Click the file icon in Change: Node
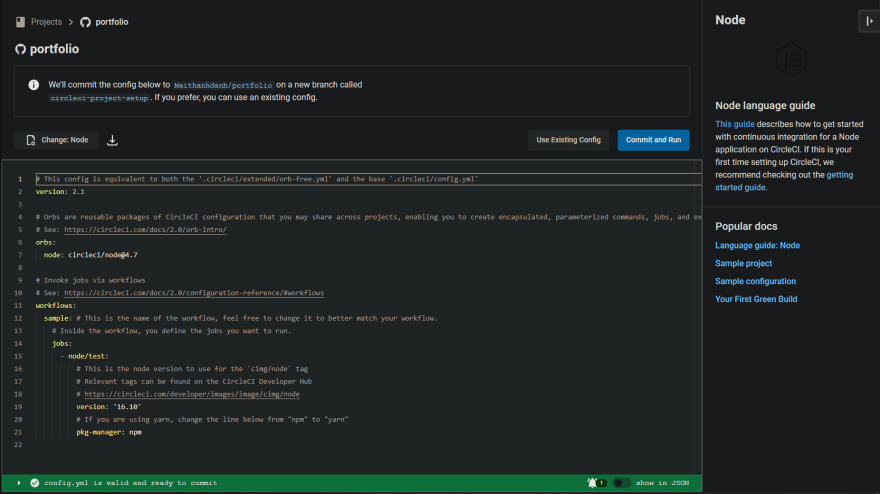Viewport: 880px width, 494px height. 31,140
